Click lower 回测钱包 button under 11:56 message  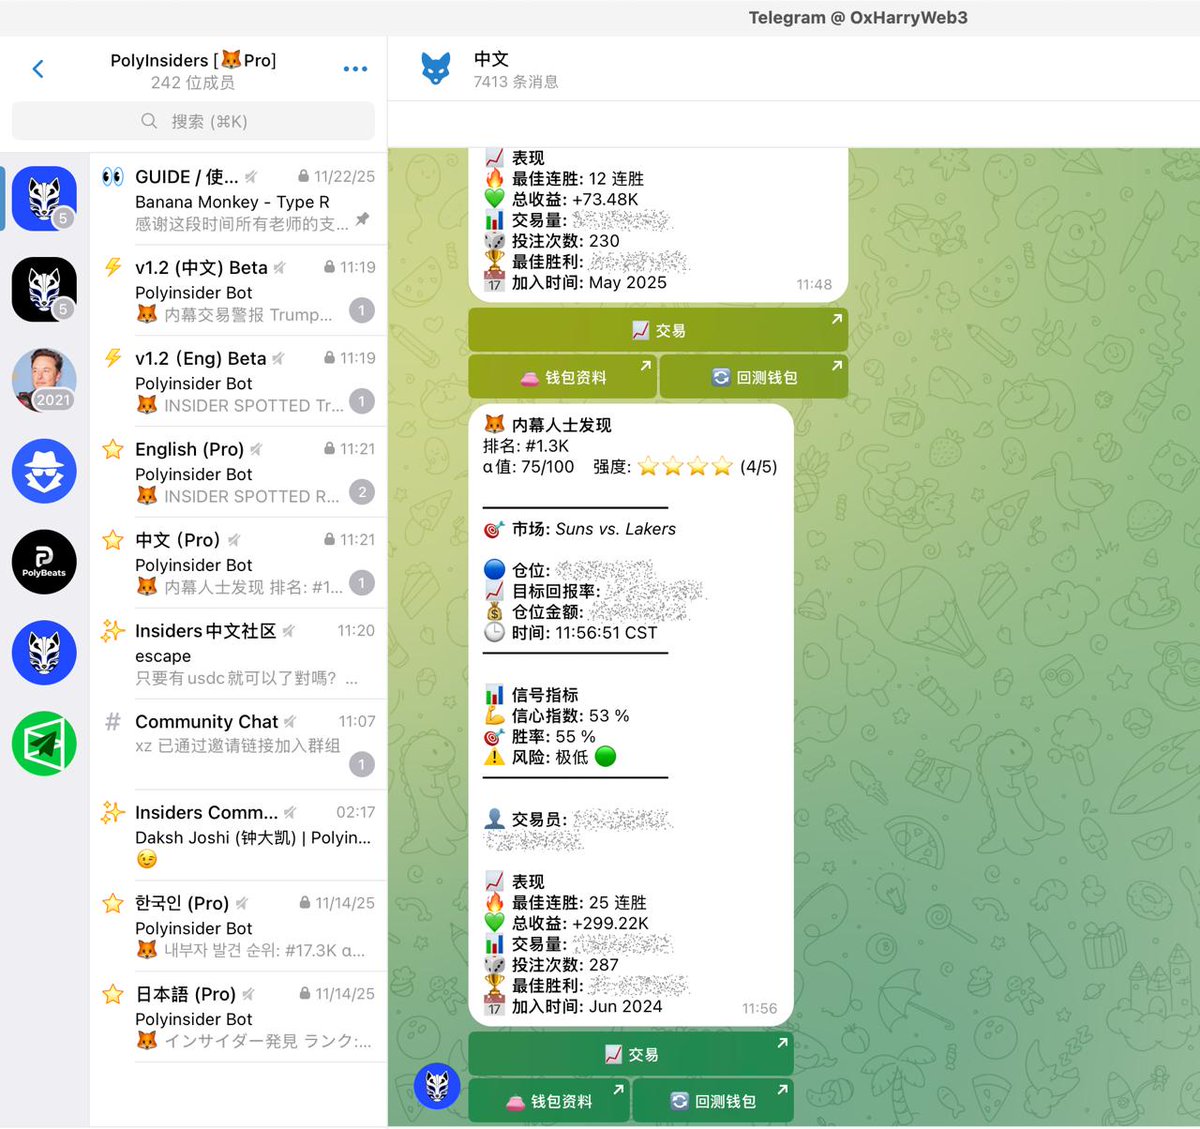pyautogui.click(x=713, y=1101)
